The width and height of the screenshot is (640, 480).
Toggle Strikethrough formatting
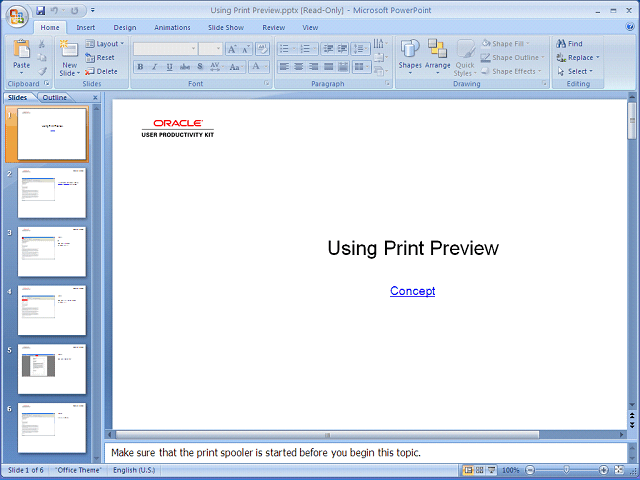184,67
